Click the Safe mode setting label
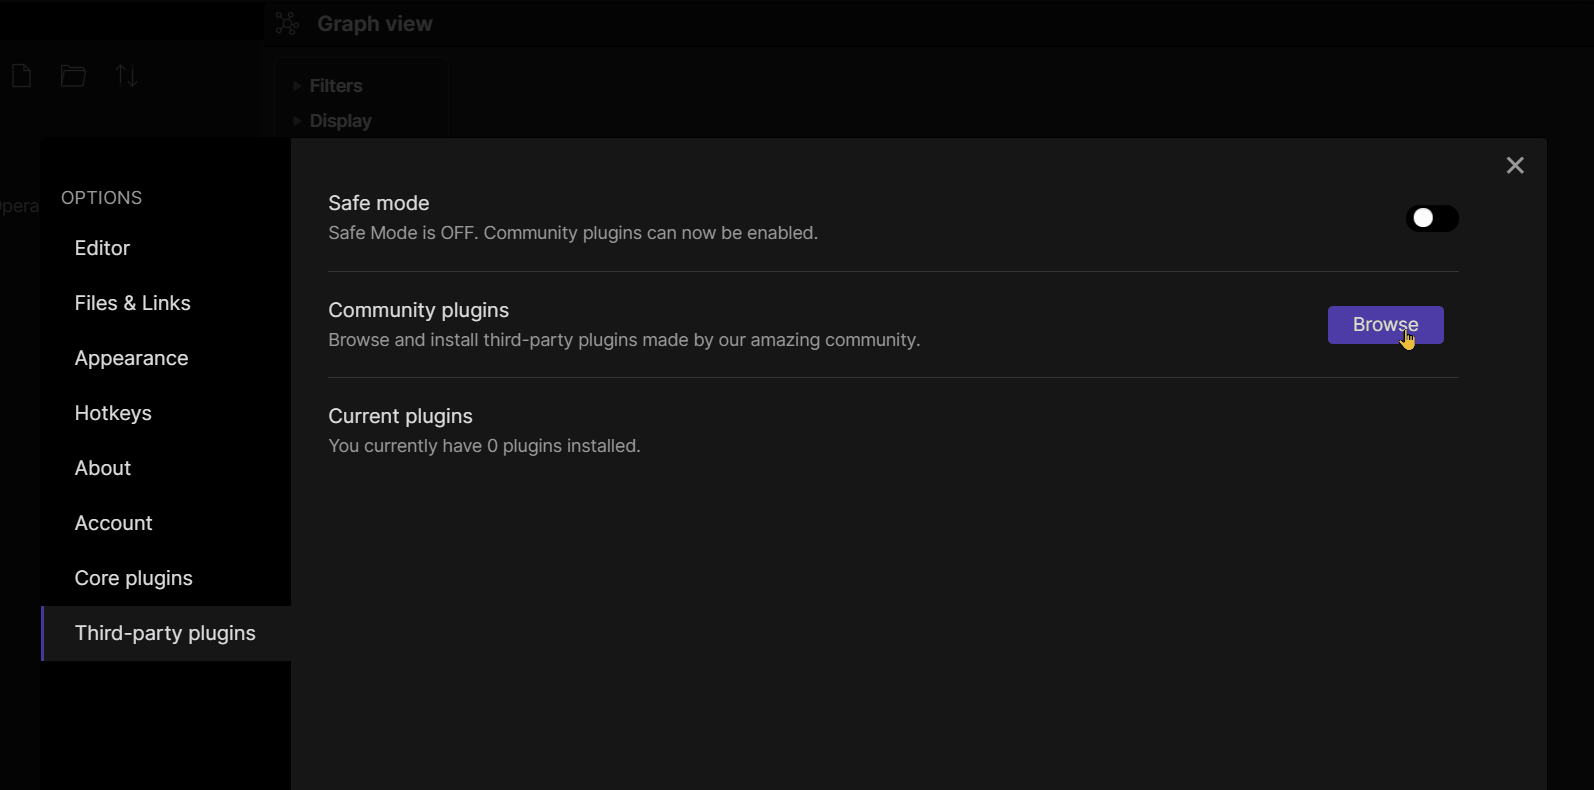 click(378, 203)
